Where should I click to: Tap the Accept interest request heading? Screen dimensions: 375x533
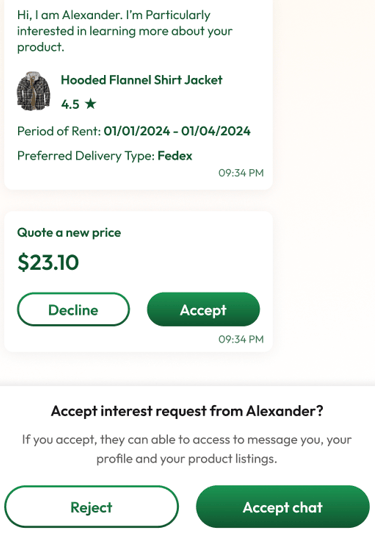pos(187,411)
